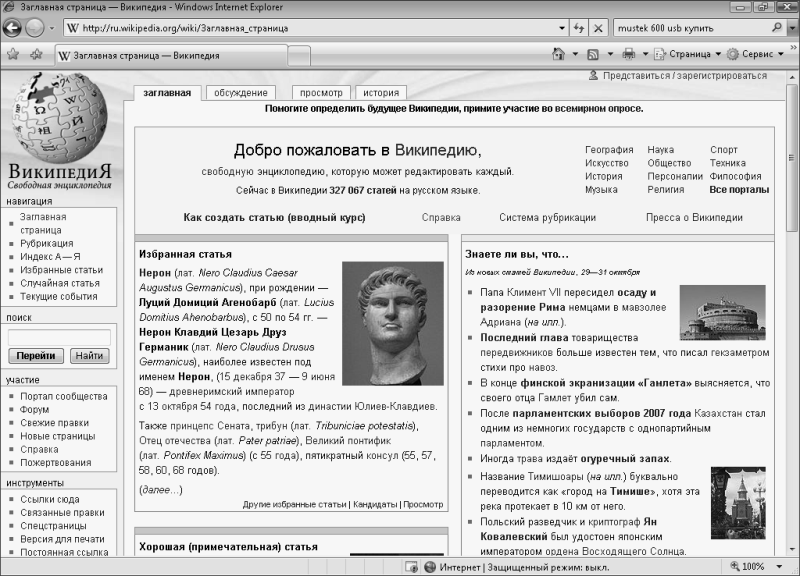This screenshot has height=576, width=800.
Task: Click the page scrollbar up arrow
Action: 792,77
